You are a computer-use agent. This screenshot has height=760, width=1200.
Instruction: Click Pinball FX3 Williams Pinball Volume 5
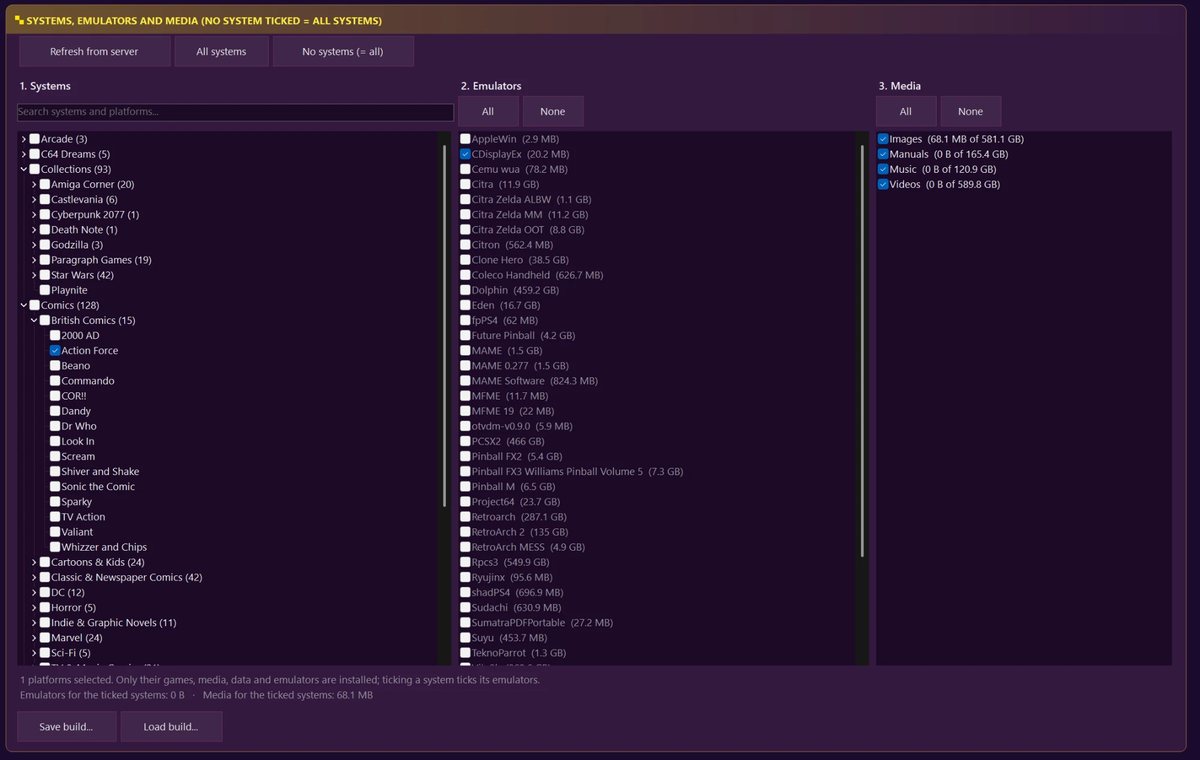572,472
